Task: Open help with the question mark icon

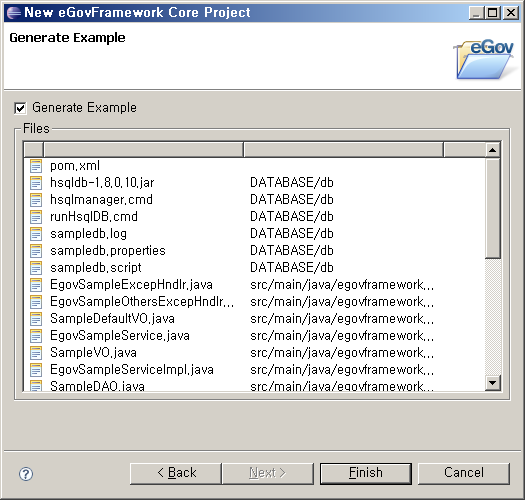Action: [x=26, y=474]
